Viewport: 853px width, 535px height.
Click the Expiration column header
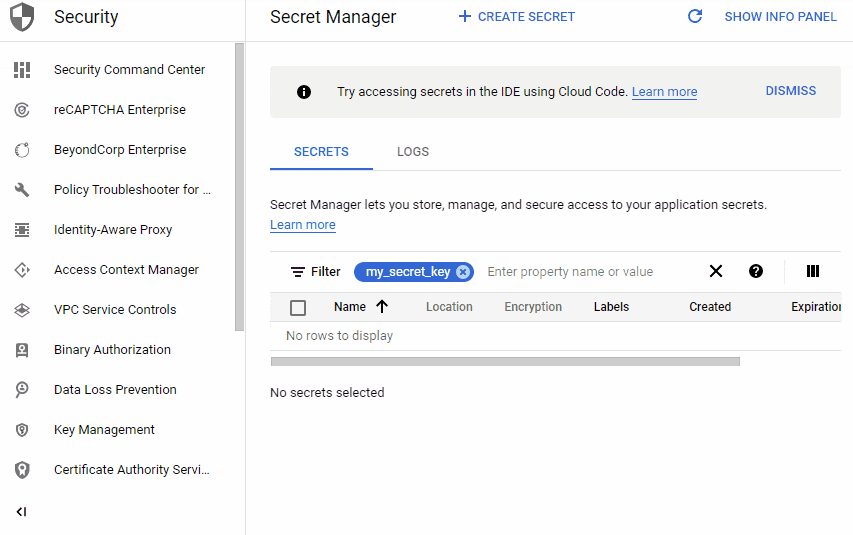816,307
